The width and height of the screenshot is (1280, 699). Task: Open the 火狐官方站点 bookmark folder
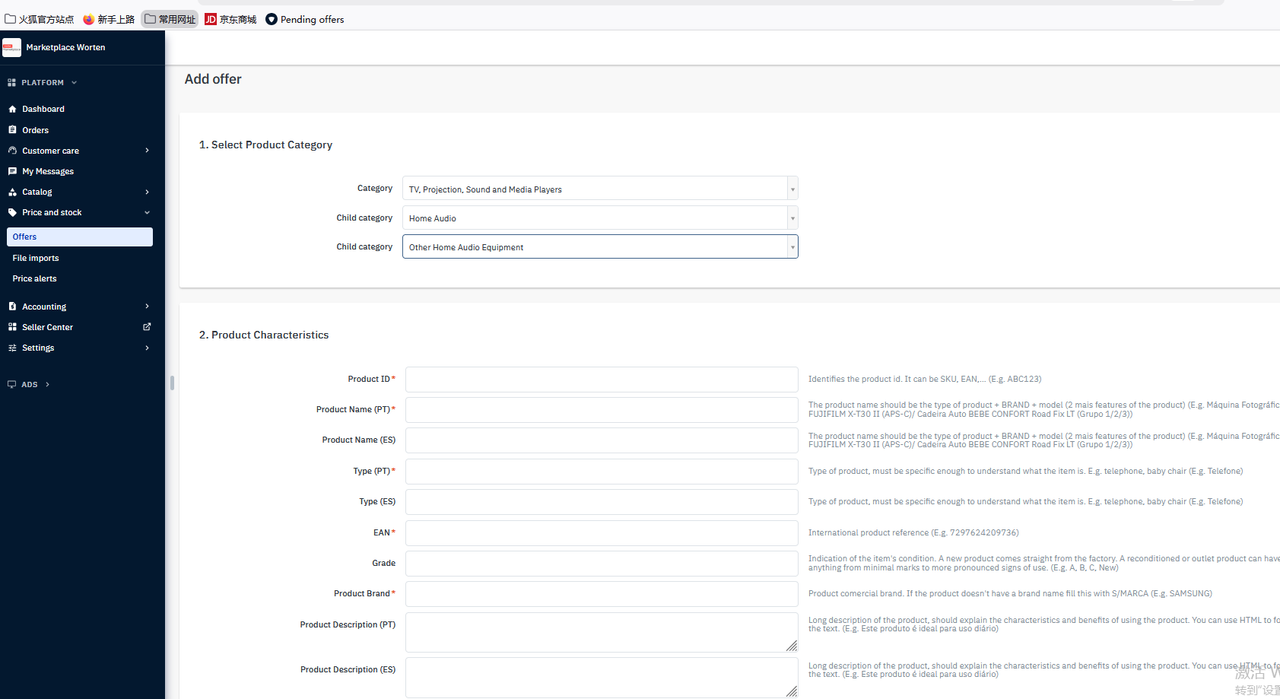[40, 19]
